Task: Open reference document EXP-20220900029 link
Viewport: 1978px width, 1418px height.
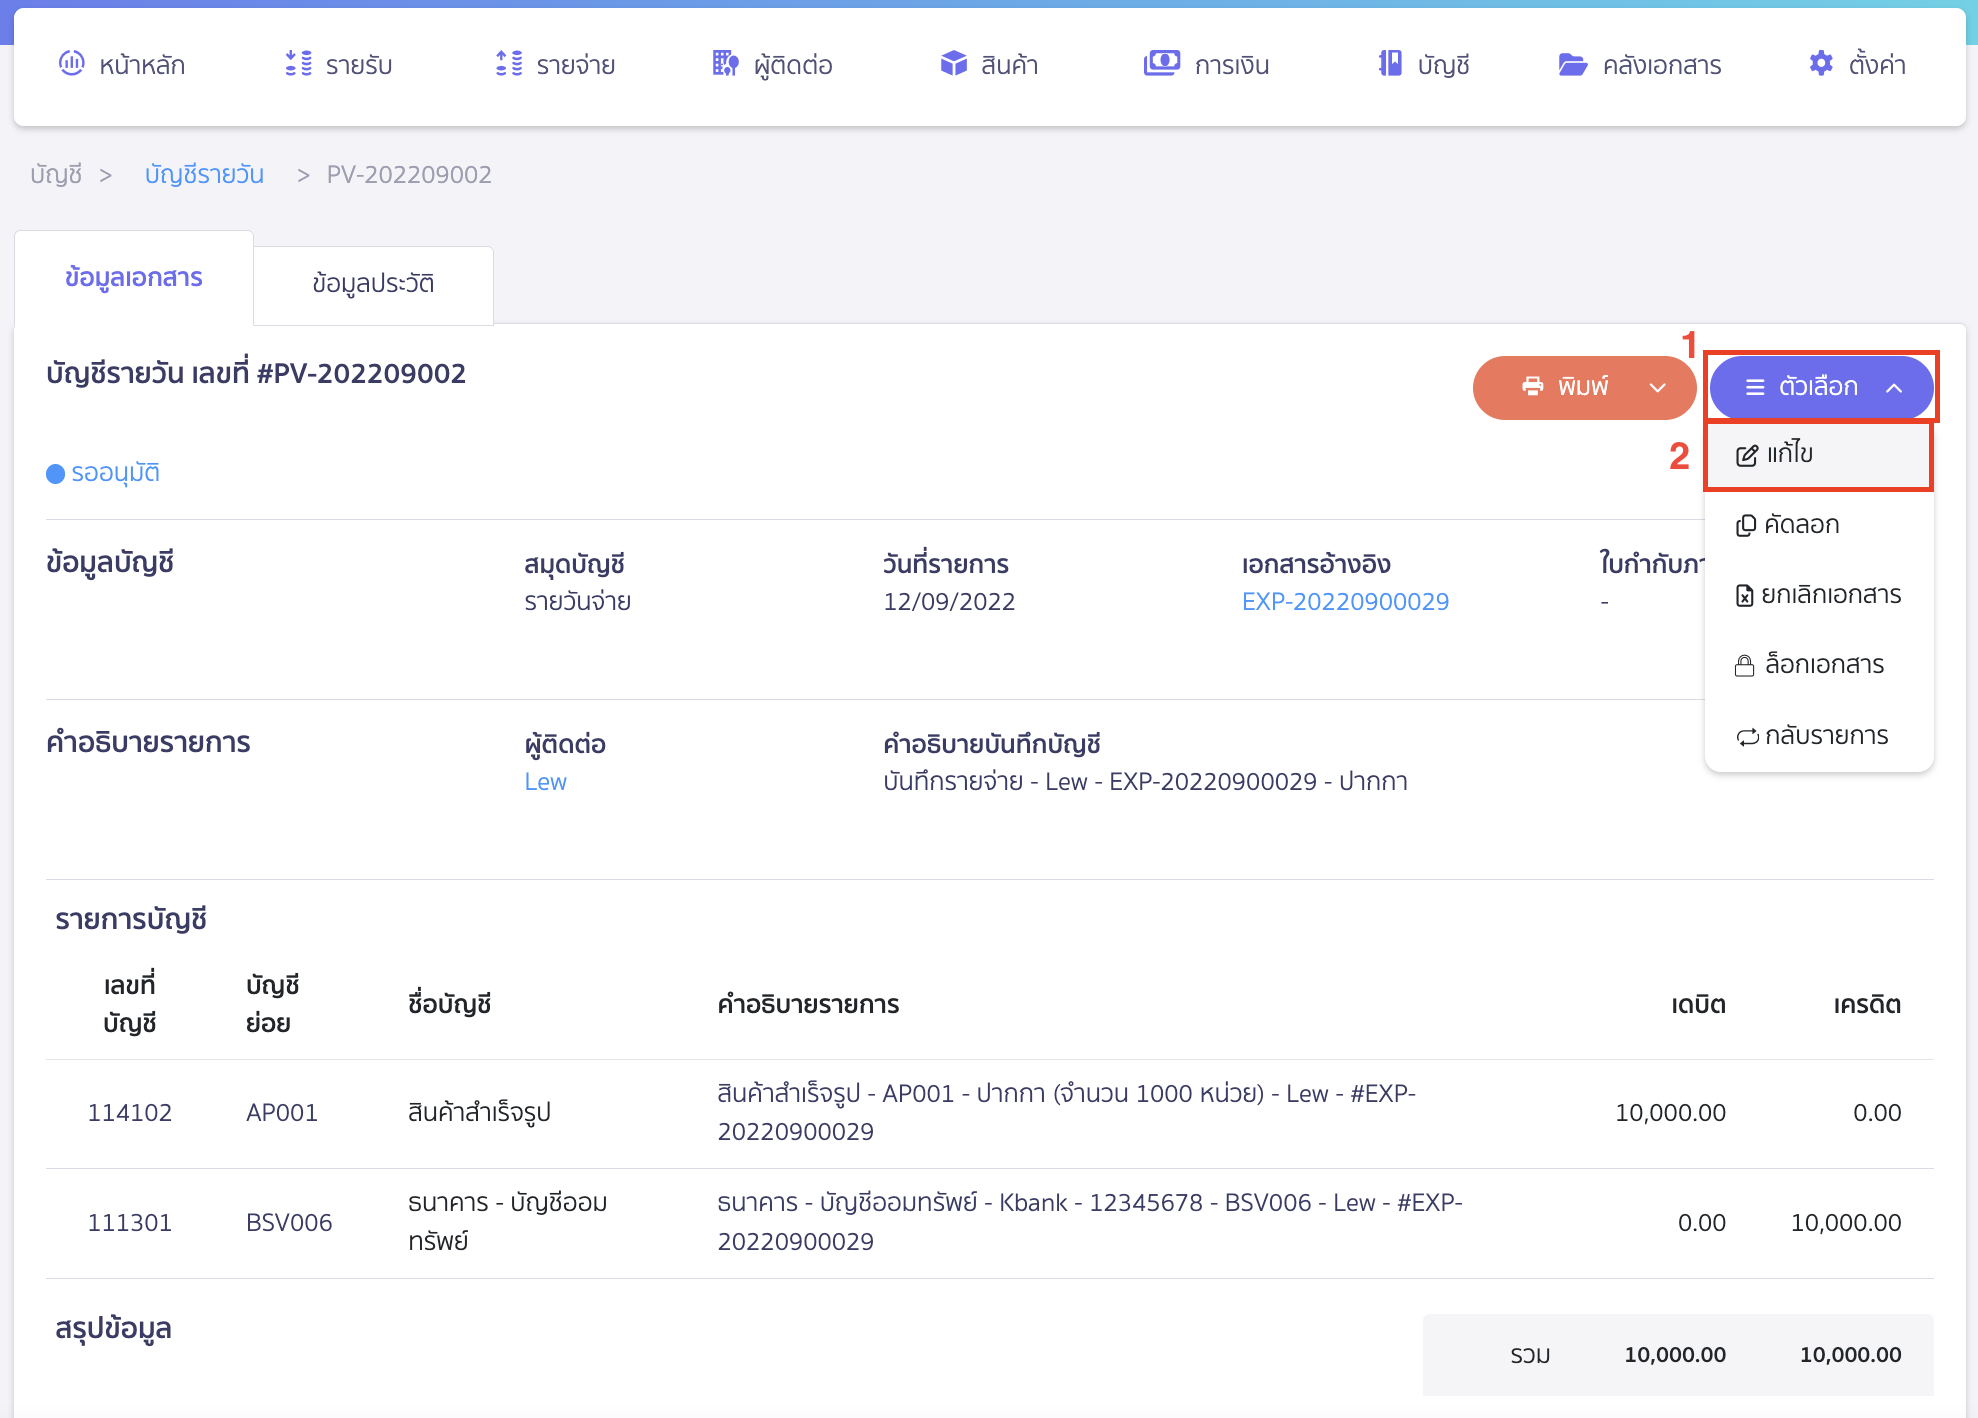Action: (1345, 602)
